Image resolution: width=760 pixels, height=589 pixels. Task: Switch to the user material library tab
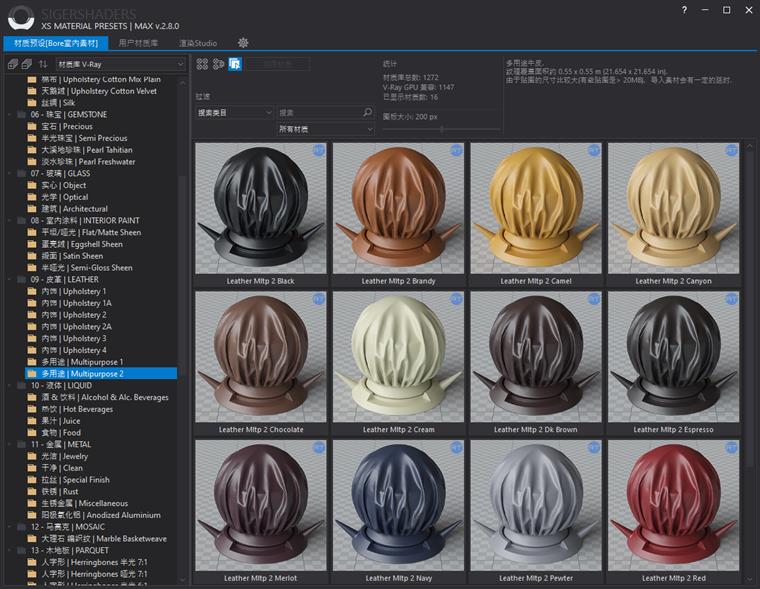[x=139, y=43]
